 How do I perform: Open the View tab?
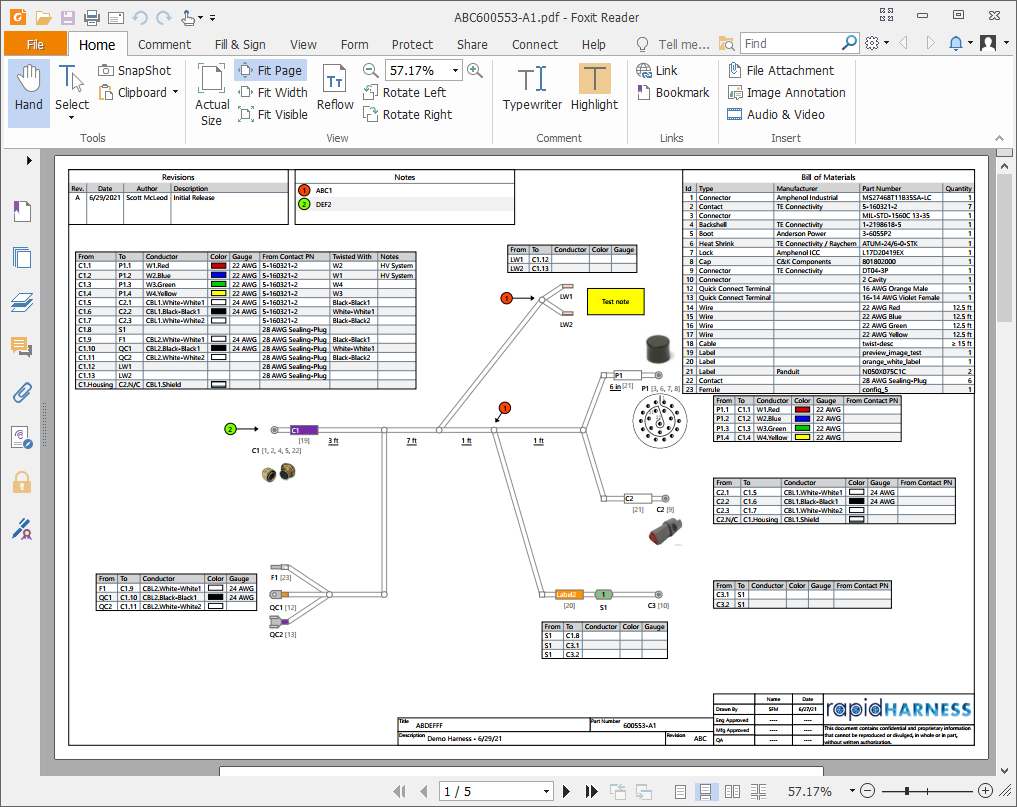pyautogui.click(x=303, y=44)
